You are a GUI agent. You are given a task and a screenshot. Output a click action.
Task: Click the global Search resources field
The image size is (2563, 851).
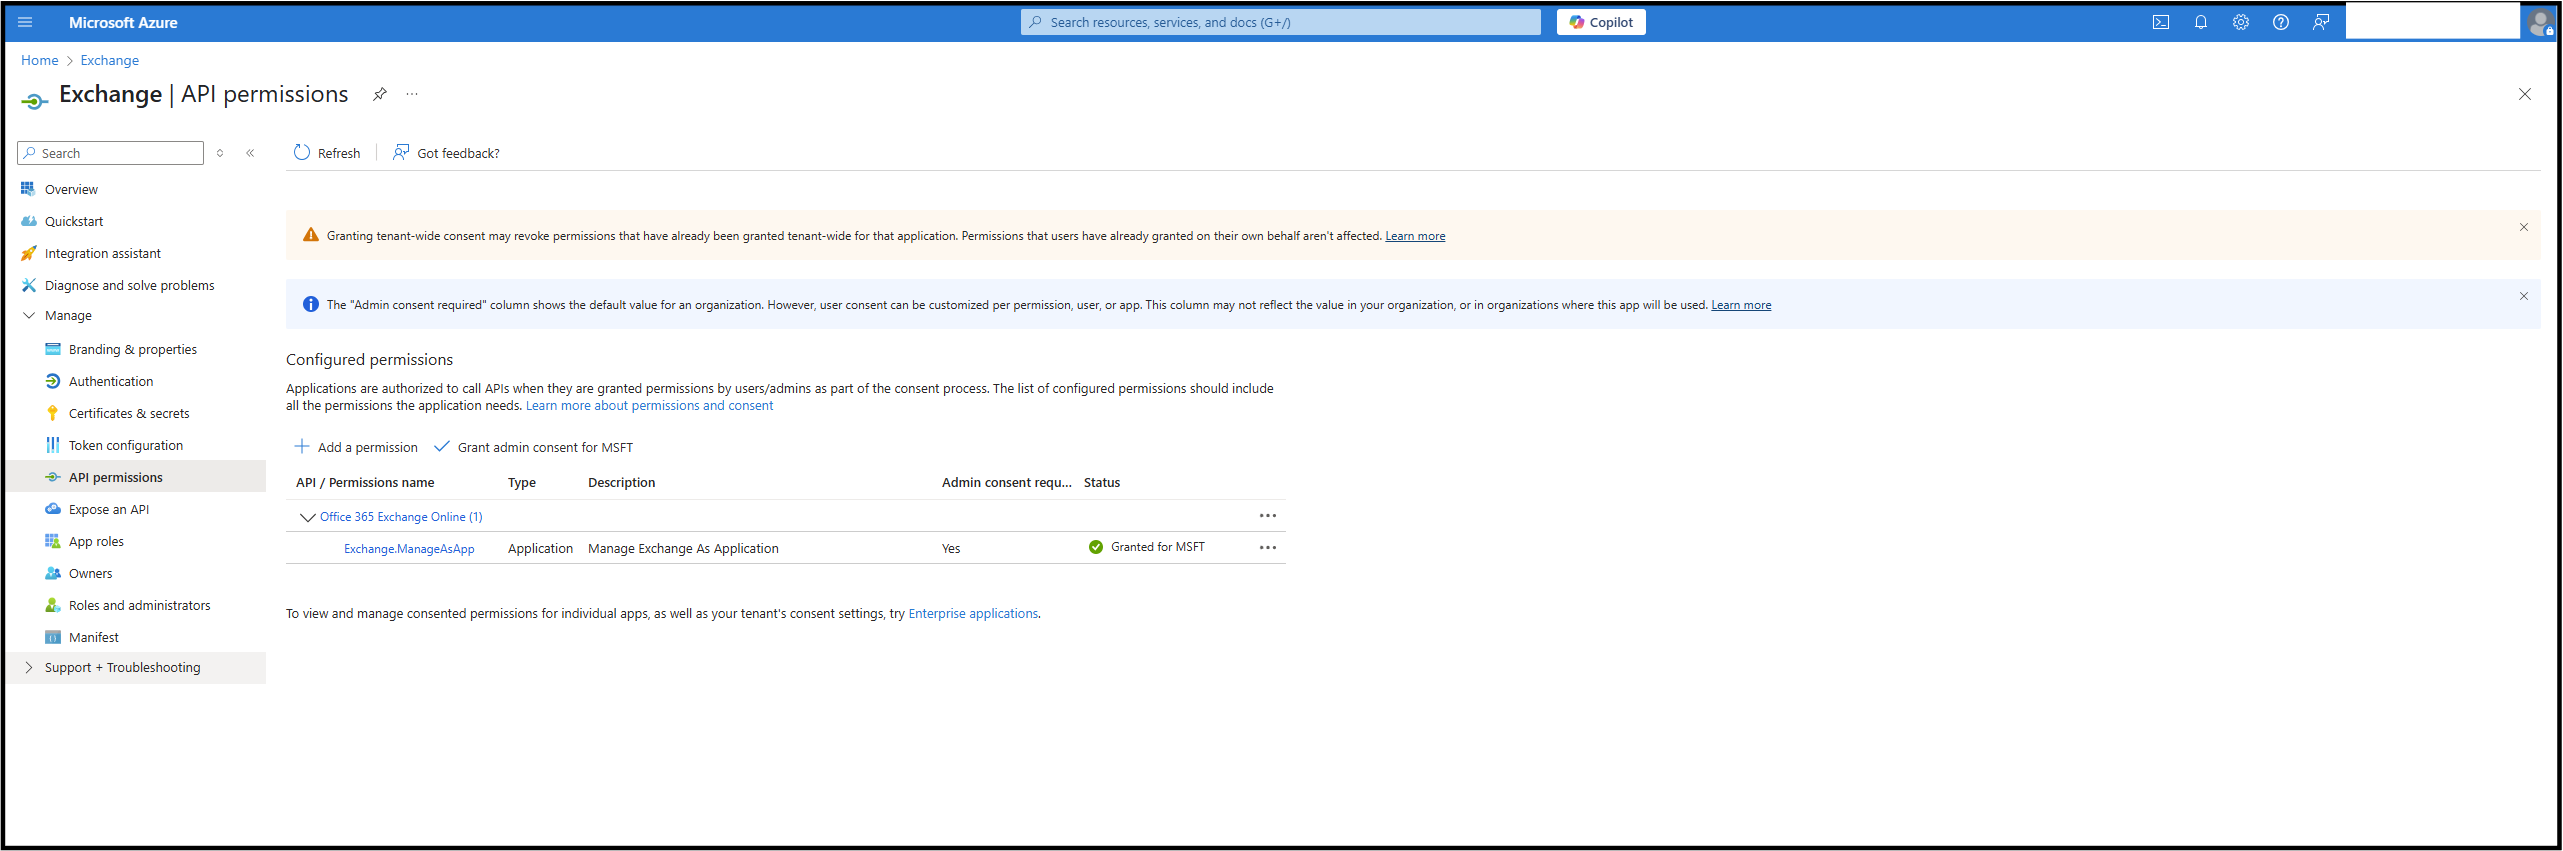coord(1281,22)
